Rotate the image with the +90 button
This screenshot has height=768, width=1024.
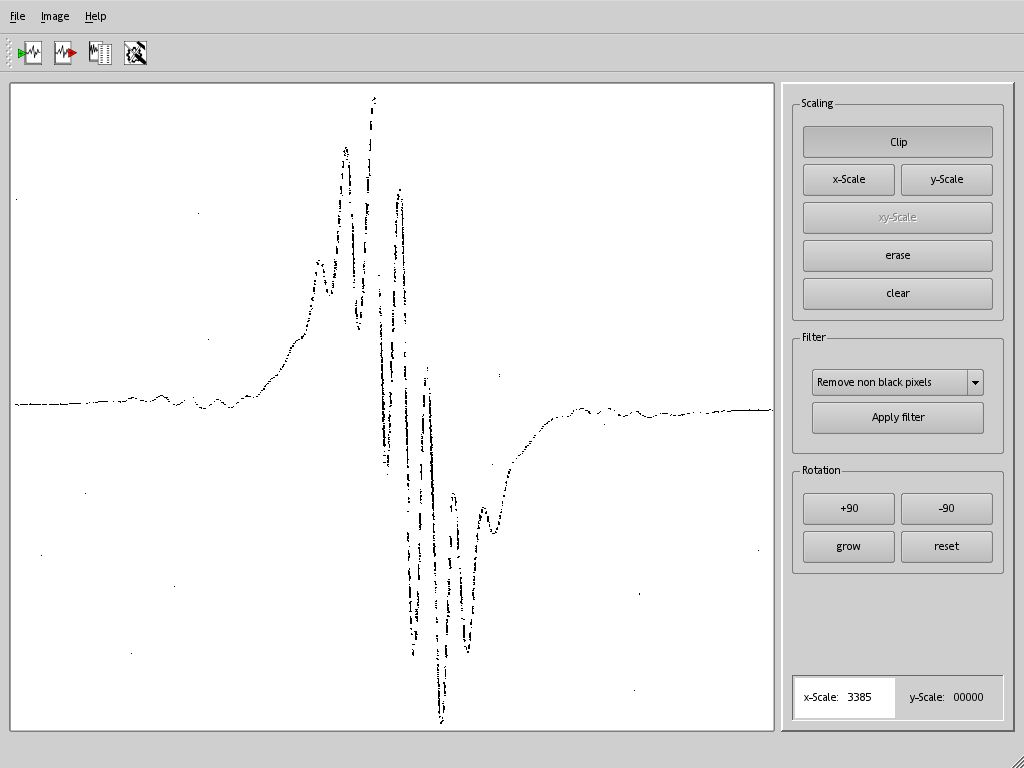coord(849,509)
